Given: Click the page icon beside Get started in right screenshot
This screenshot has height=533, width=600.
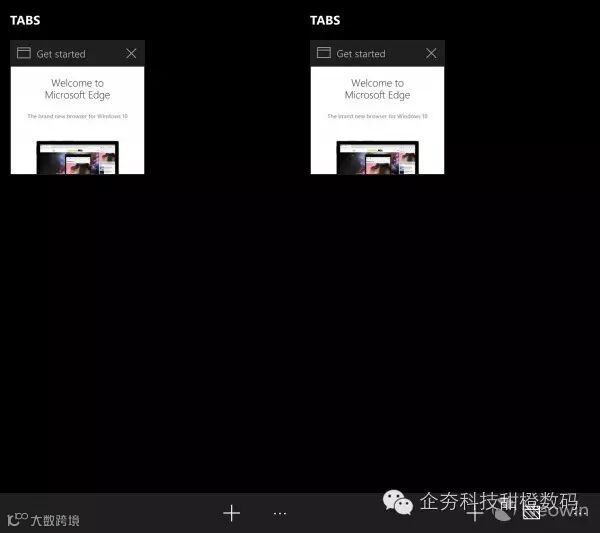Looking at the screenshot, I should [324, 53].
